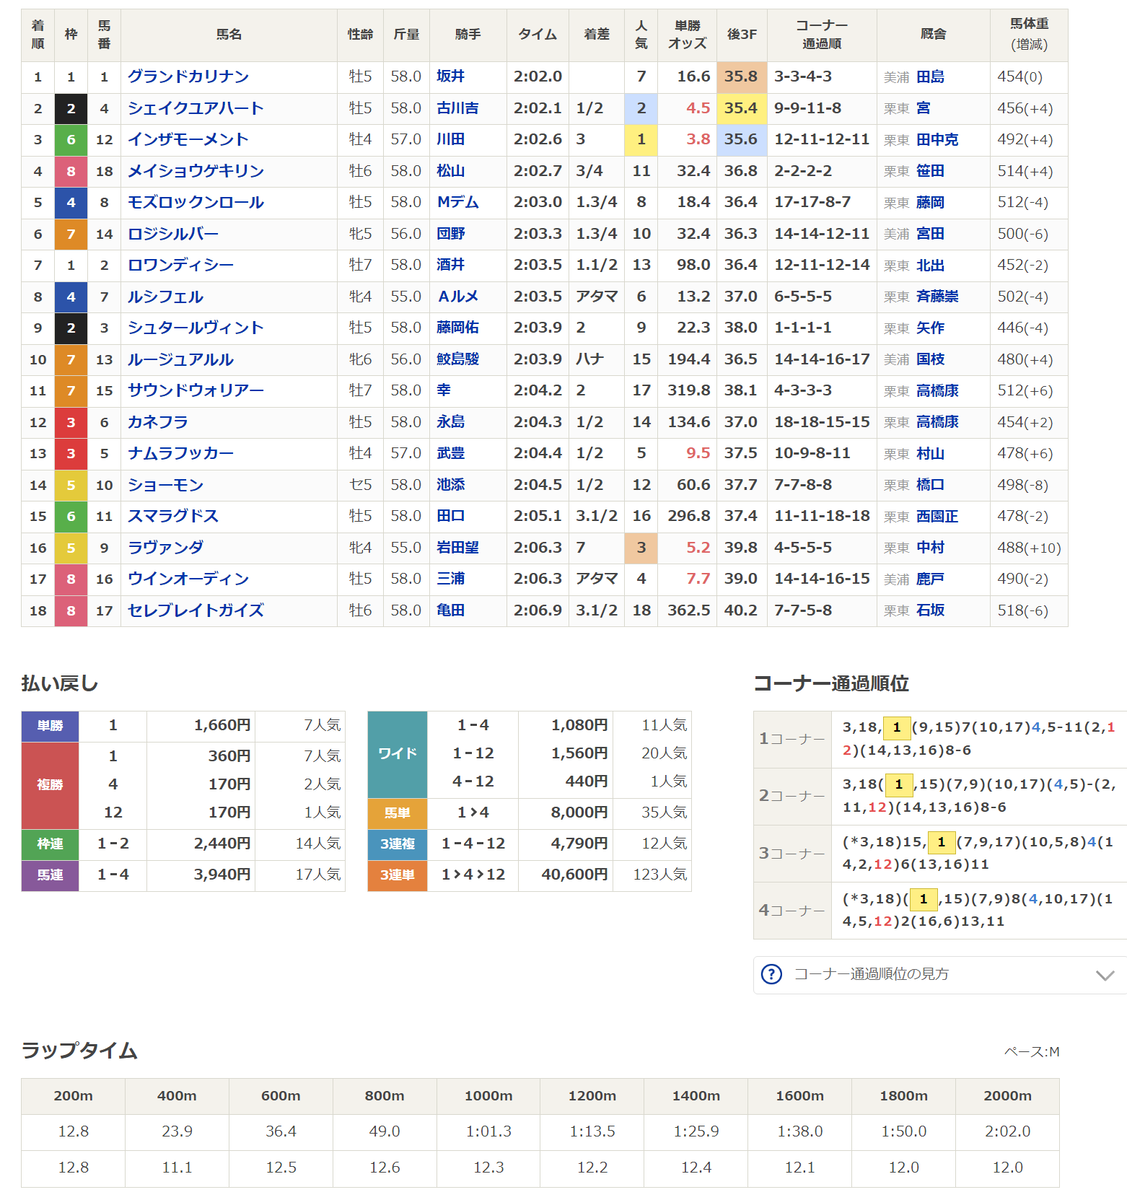Click the 3連単 payout label
Screen dimensions: 1127x1200
398,875
